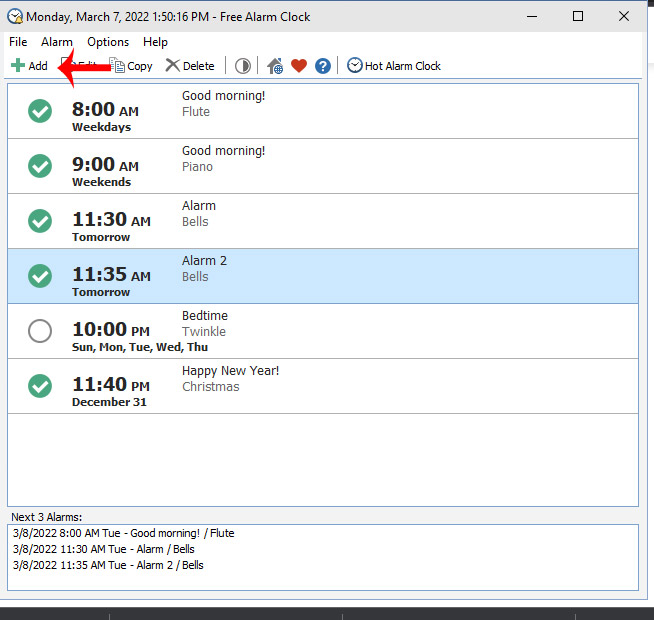
Task: Click the Add alarm plus icon
Action: [x=18, y=66]
